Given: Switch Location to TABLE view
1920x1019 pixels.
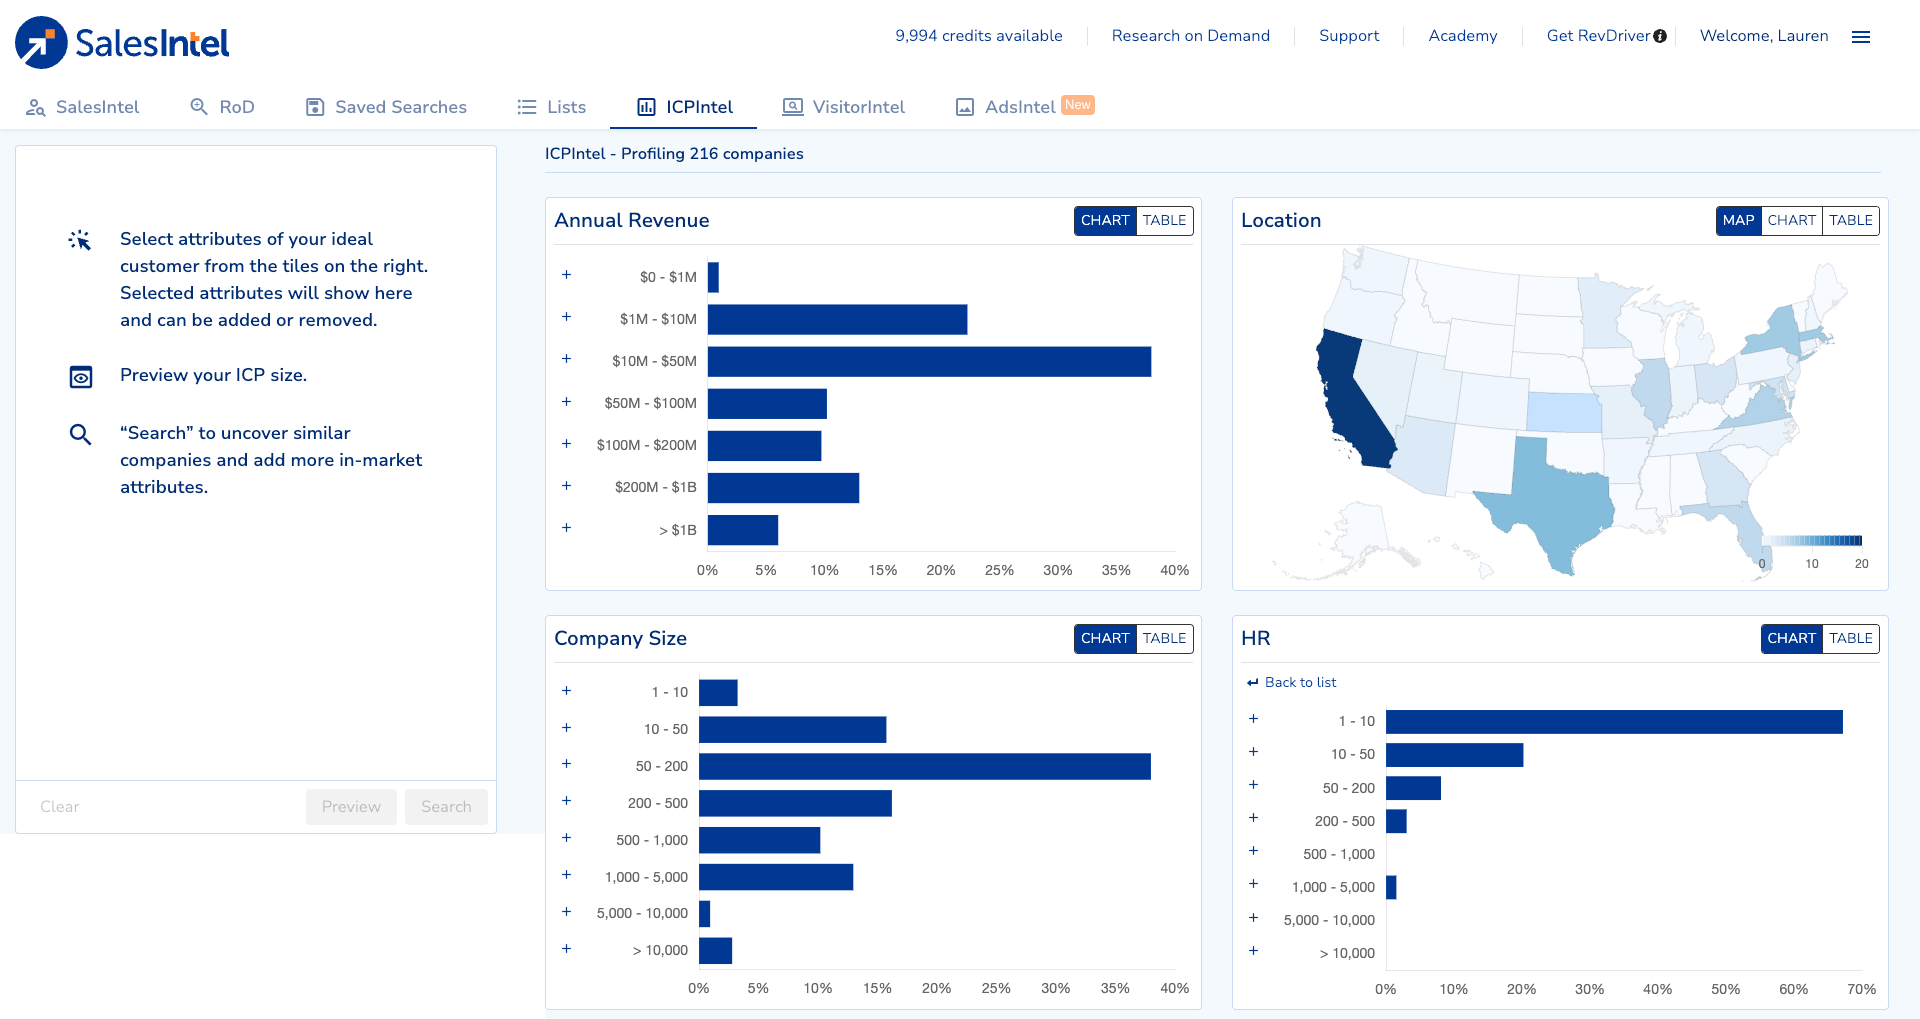Looking at the screenshot, I should coord(1851,220).
